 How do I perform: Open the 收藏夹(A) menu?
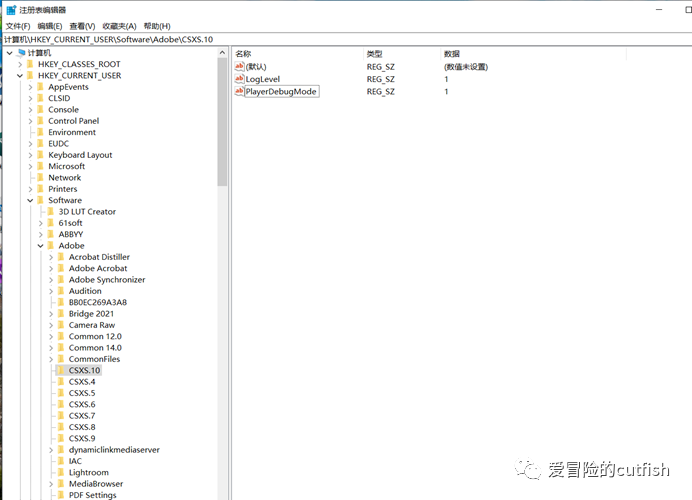tap(120, 26)
